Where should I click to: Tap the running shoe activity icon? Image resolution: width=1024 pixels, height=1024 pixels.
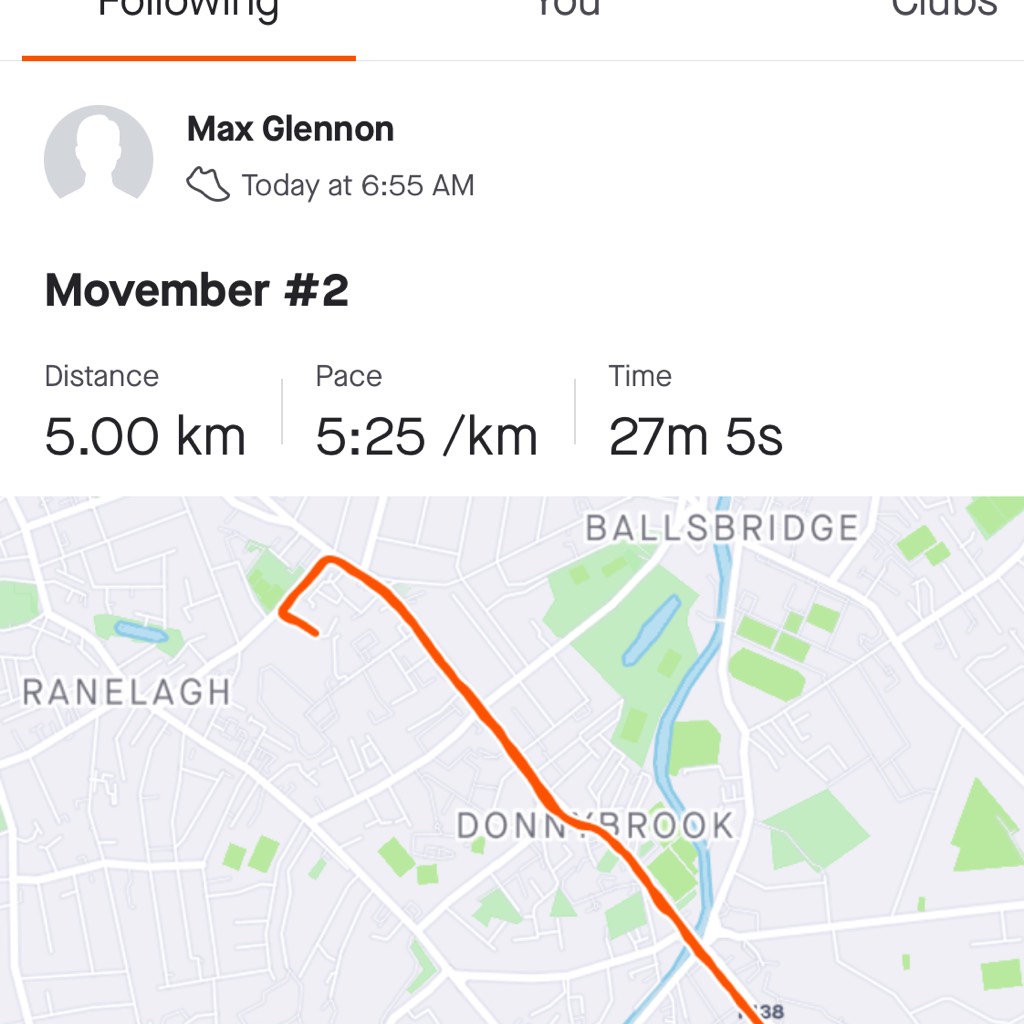point(208,185)
